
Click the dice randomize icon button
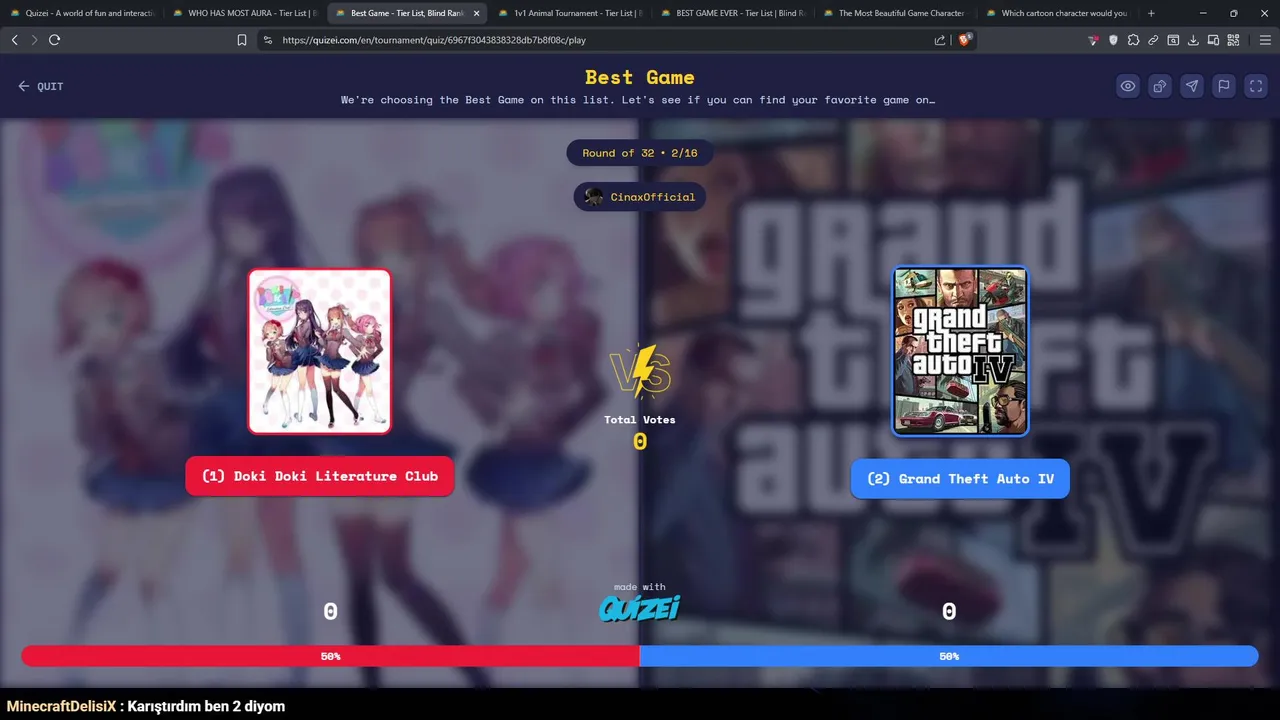[1160, 86]
